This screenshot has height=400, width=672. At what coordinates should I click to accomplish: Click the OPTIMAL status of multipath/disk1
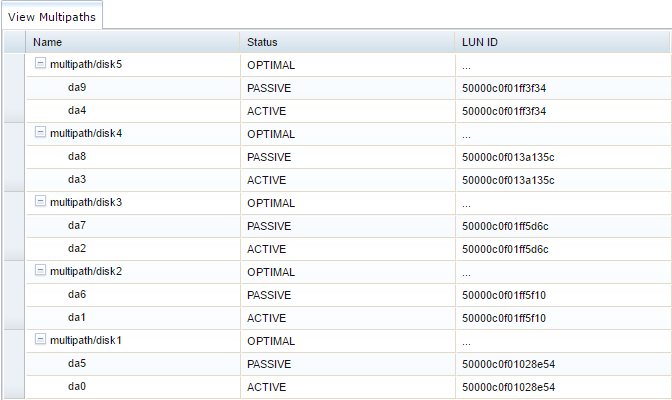[271, 341]
